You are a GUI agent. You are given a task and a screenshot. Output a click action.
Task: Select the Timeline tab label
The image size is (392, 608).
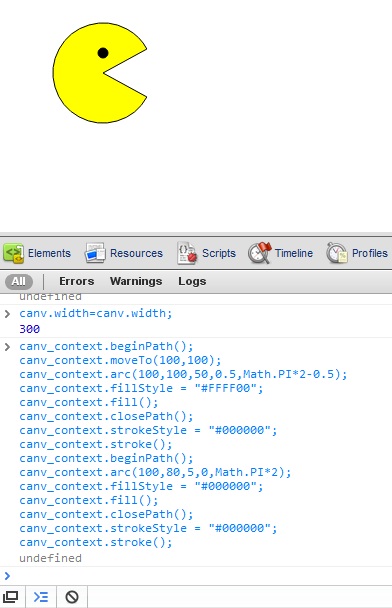click(x=294, y=253)
